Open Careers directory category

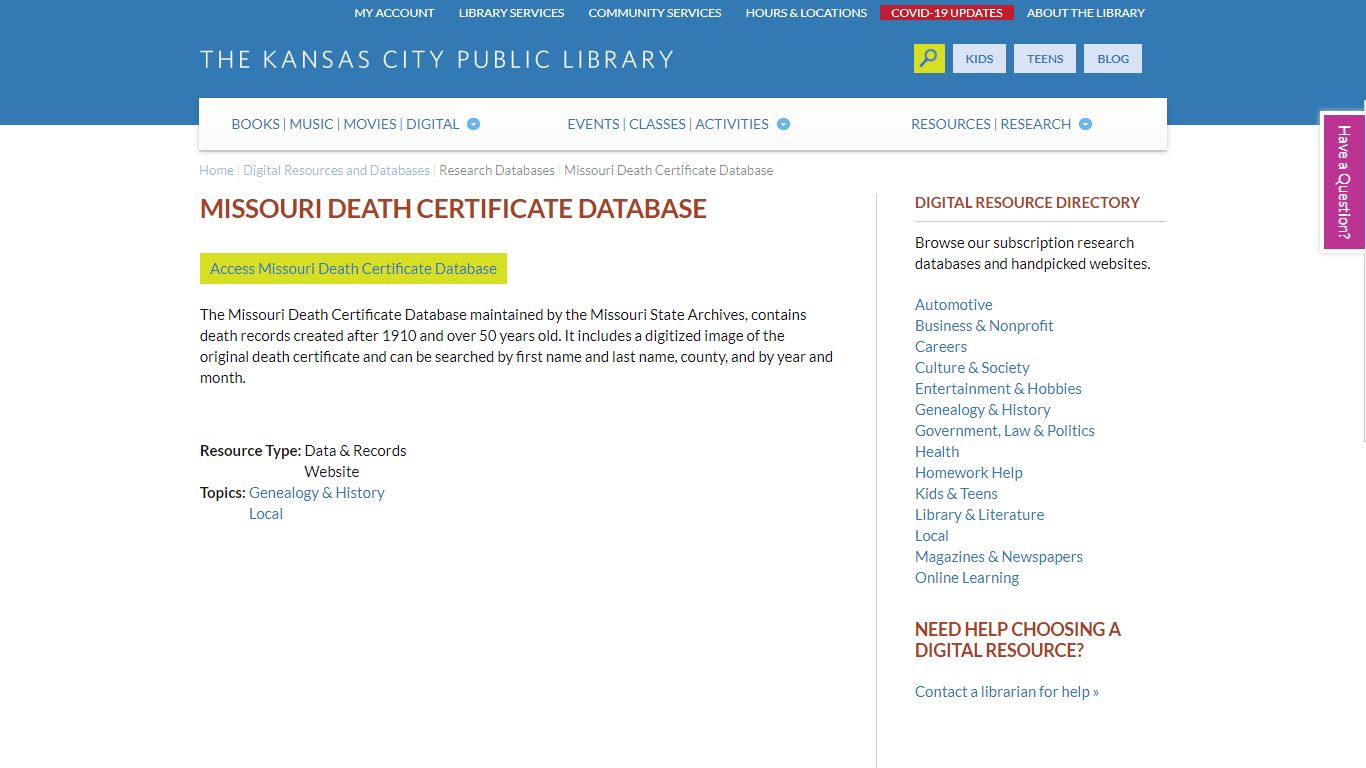(x=941, y=347)
